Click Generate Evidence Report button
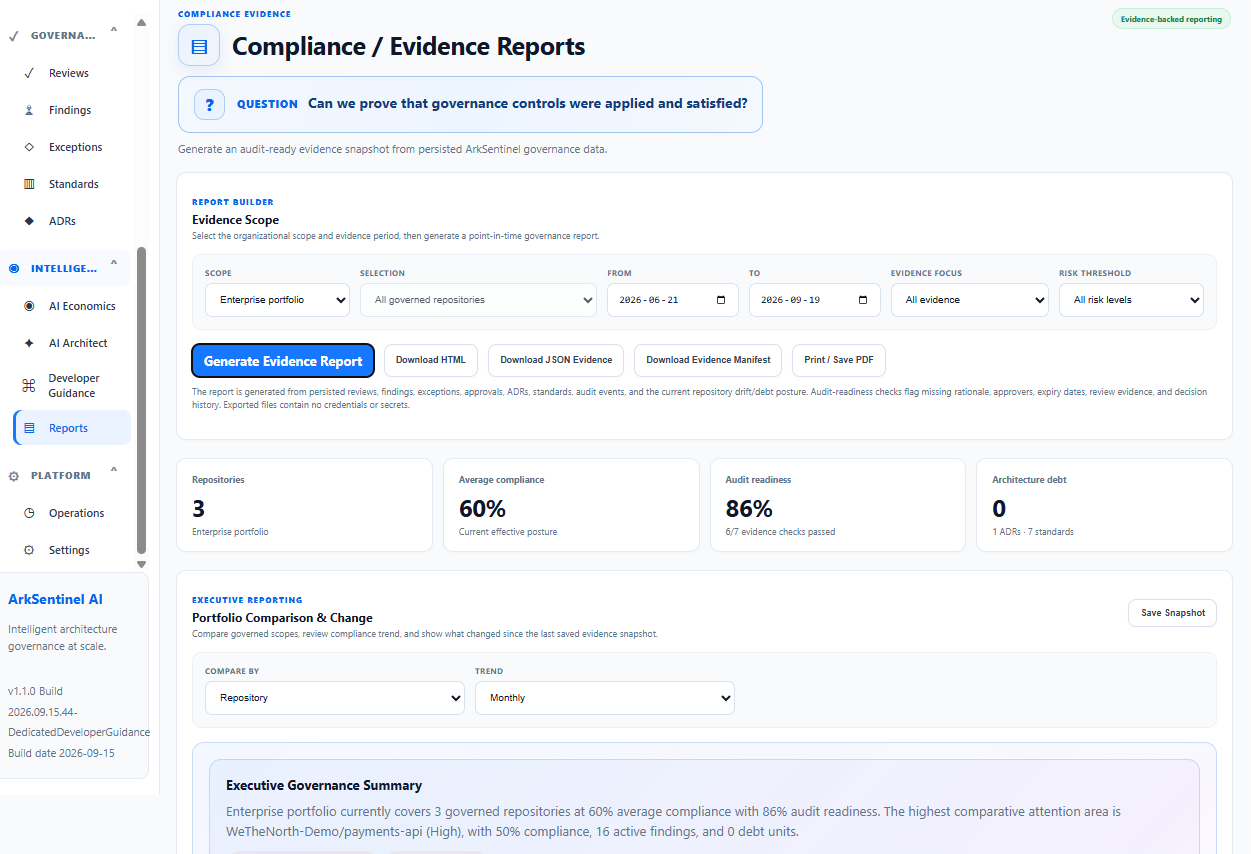This screenshot has width=1251, height=854. click(x=283, y=361)
